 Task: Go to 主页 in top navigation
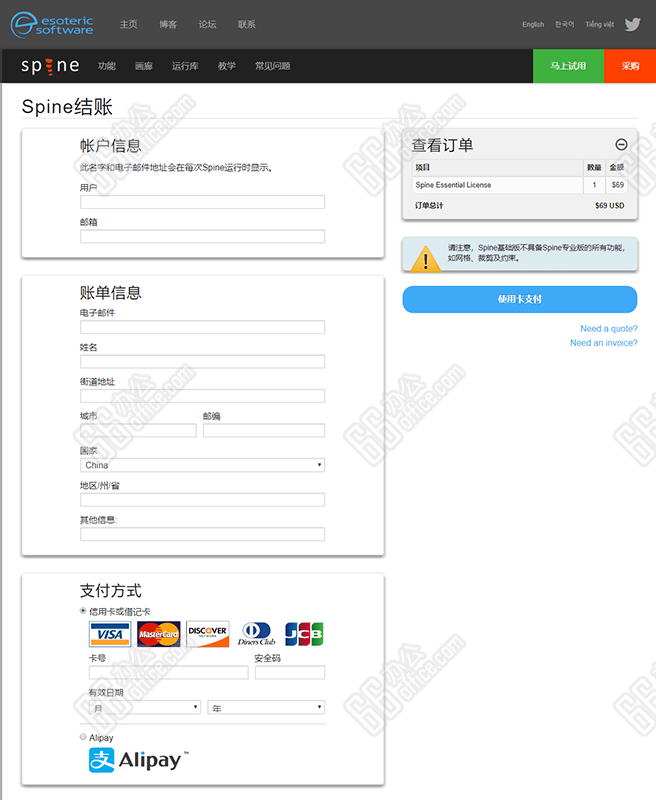tap(129, 24)
